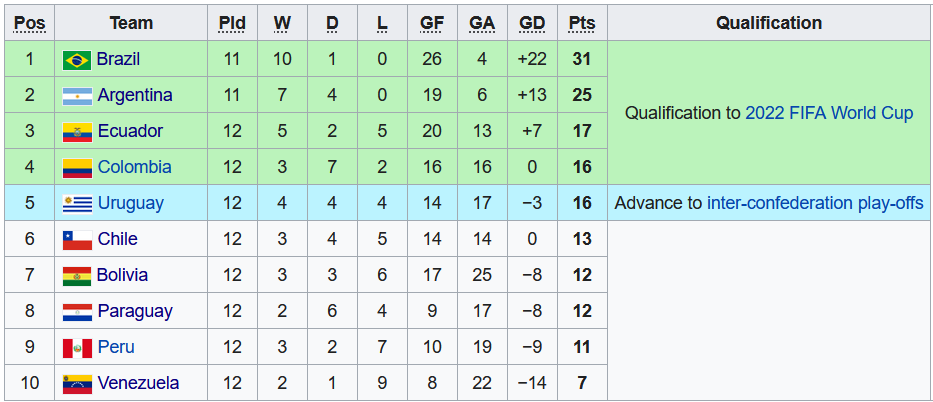Click the Paraguay flag icon
Image resolution: width=933 pixels, height=402 pixels.
click(77, 312)
